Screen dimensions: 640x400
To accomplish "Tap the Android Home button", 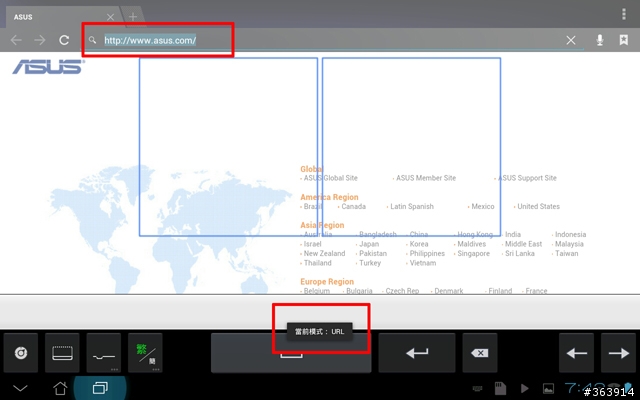I will tap(60, 388).
